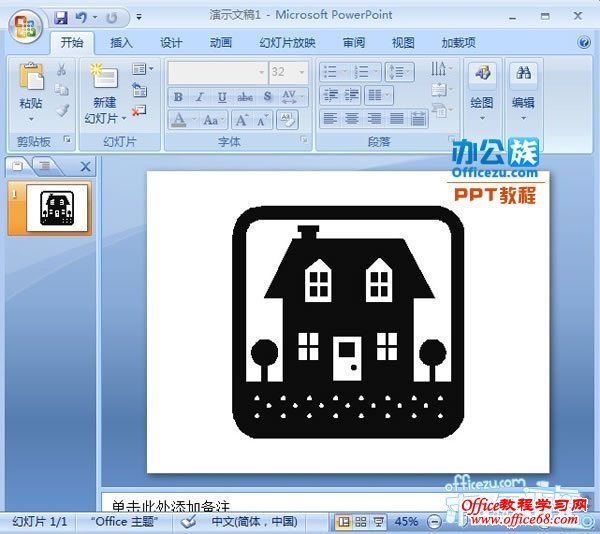Screen dimensions: 600x534
Task: Cut selection with scissors icon
Action: coord(61,70)
